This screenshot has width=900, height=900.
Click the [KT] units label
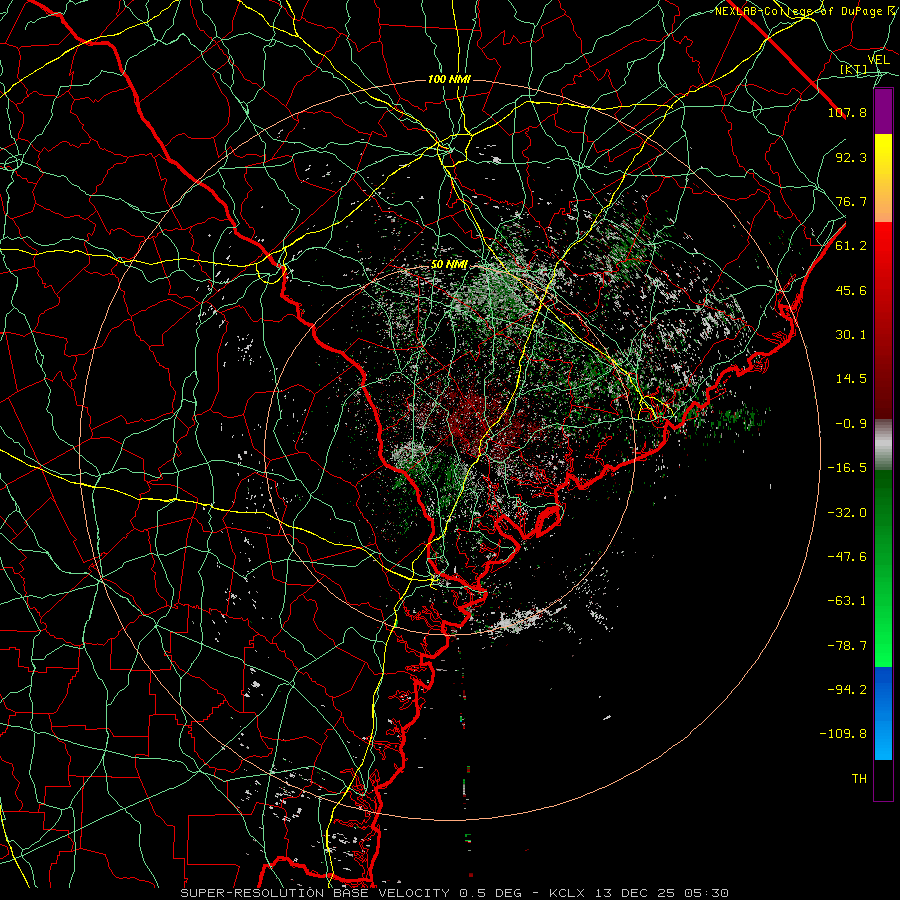(x=854, y=69)
